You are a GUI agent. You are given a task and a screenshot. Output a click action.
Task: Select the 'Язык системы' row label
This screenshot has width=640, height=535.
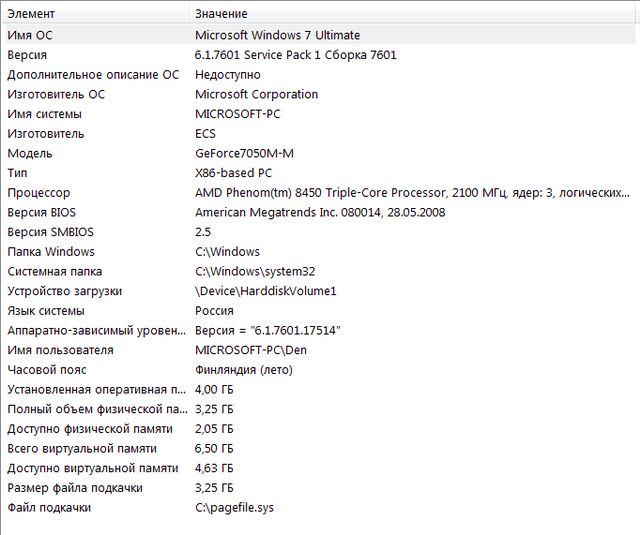point(46,311)
